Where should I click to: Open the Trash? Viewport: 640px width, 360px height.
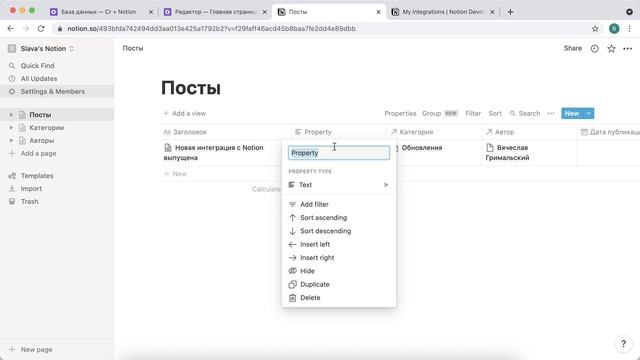click(29, 202)
